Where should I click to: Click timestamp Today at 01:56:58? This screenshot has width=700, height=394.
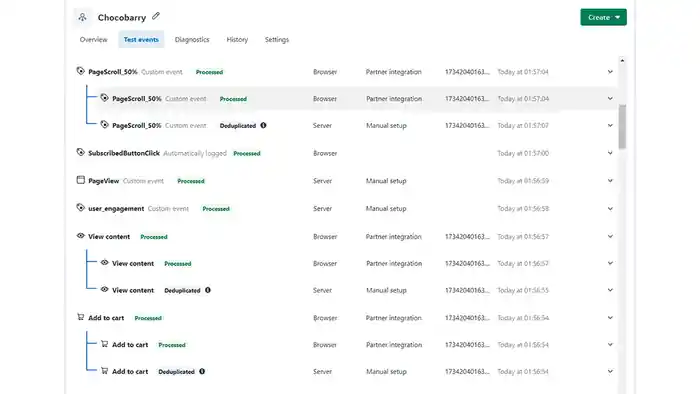click(523, 208)
